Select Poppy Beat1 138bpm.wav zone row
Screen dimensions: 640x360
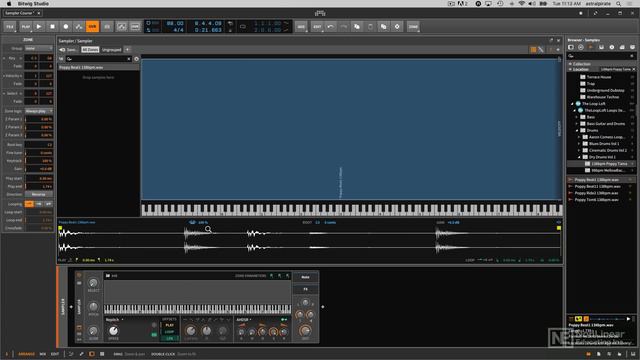click(x=98, y=67)
